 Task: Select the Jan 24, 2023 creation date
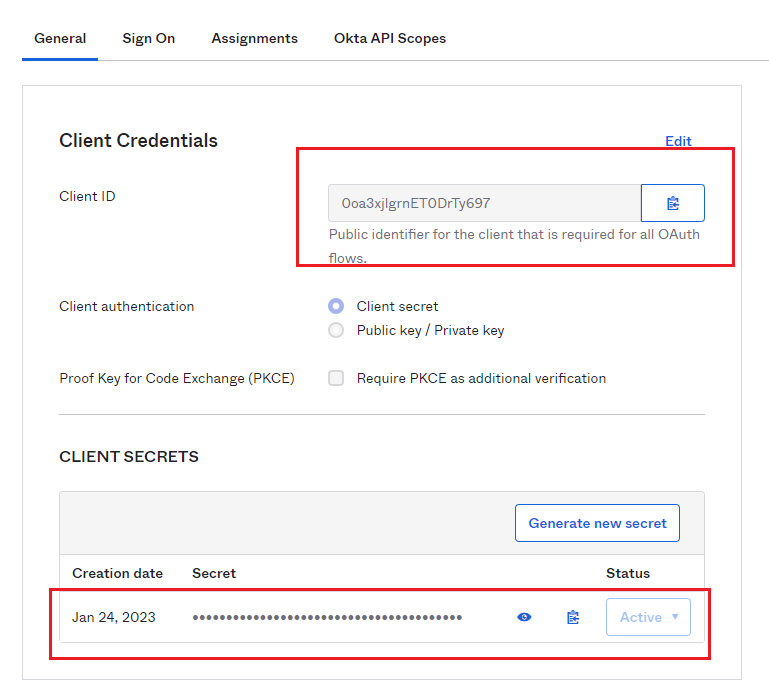[114, 617]
